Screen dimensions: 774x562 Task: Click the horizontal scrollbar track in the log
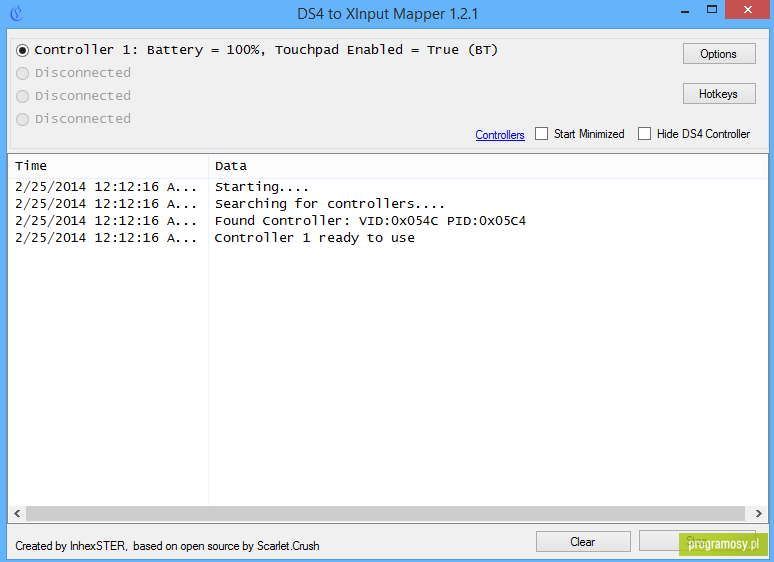(x=385, y=513)
